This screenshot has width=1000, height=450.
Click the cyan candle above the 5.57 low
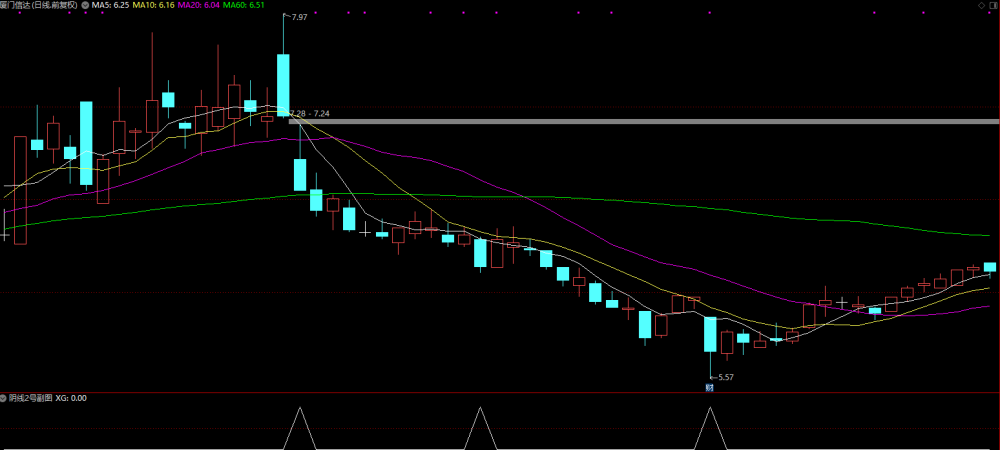(710, 334)
